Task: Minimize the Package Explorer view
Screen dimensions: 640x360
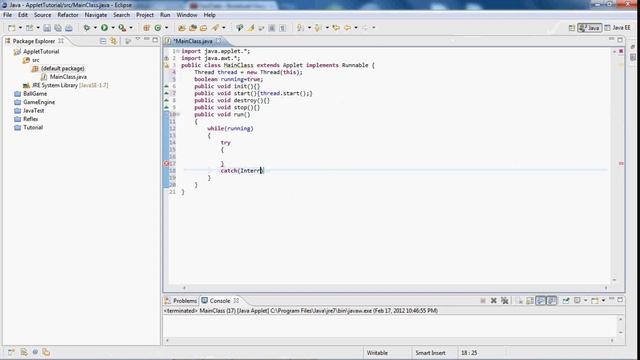Action: click(x=147, y=40)
